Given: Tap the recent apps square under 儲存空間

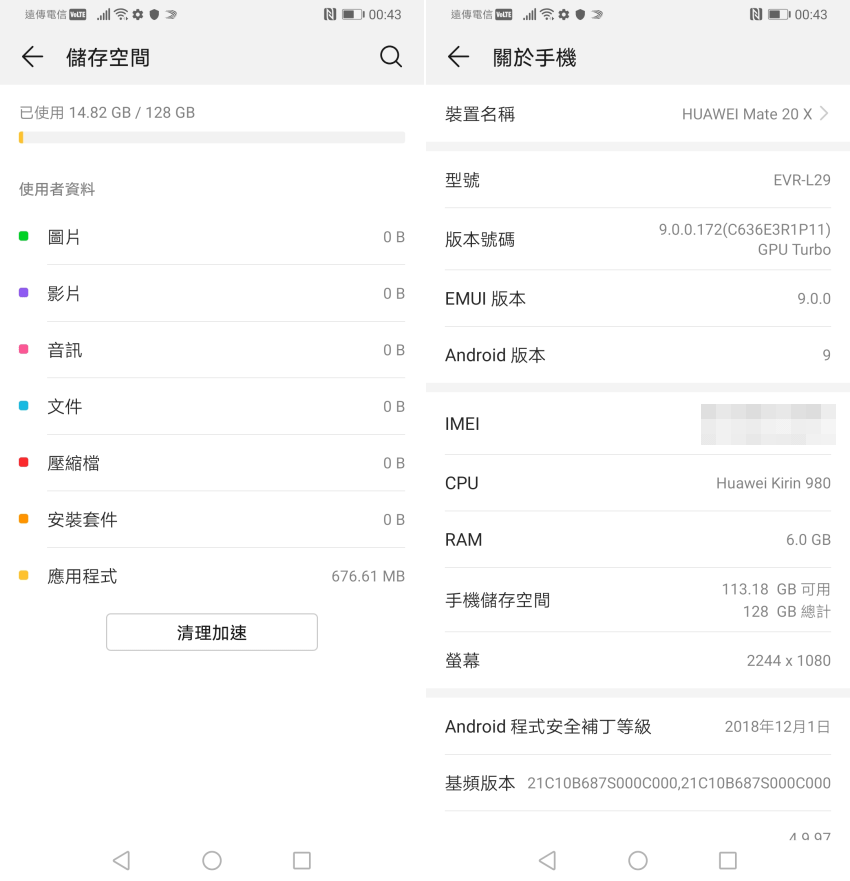Looking at the screenshot, I should (302, 860).
